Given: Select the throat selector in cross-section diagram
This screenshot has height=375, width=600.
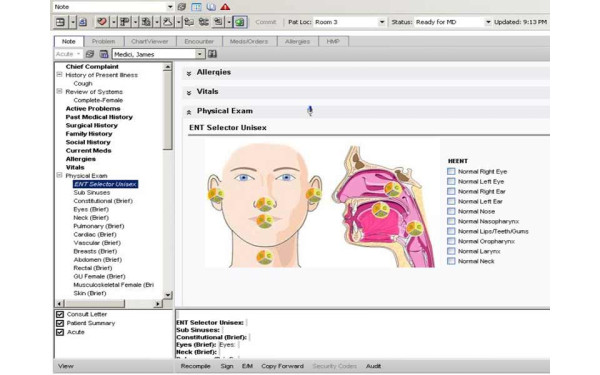Looking at the screenshot, I should coord(414,228).
